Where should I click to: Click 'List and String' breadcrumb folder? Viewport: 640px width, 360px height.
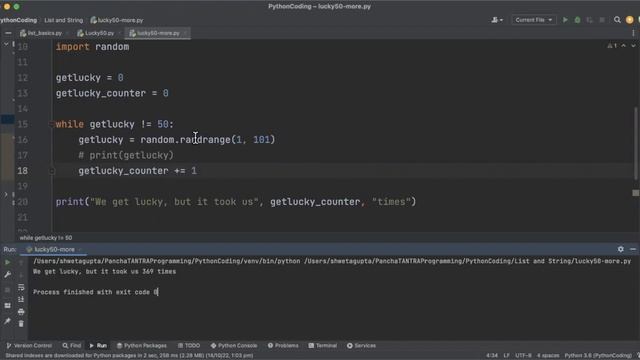coord(63,20)
